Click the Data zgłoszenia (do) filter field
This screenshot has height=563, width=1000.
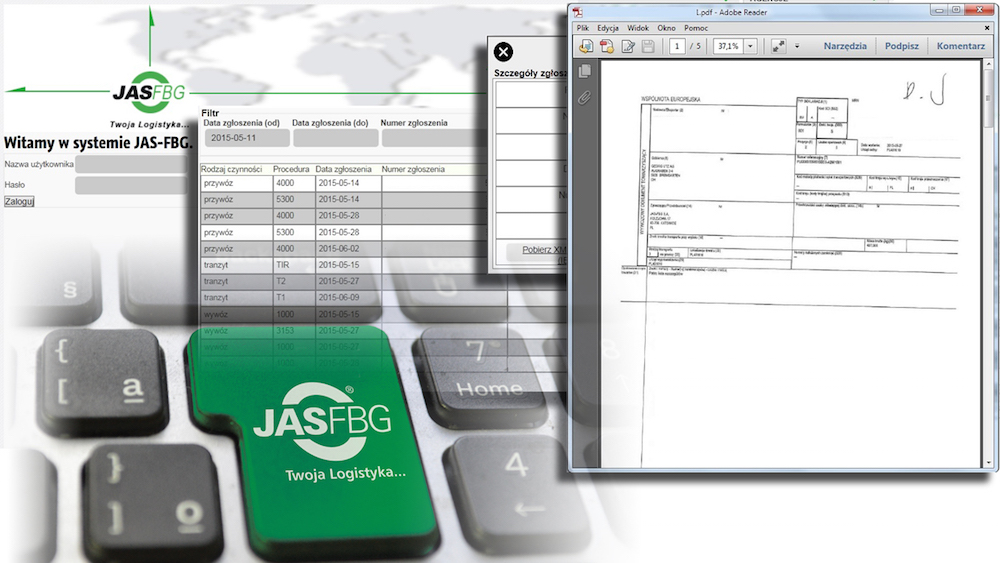click(335, 138)
